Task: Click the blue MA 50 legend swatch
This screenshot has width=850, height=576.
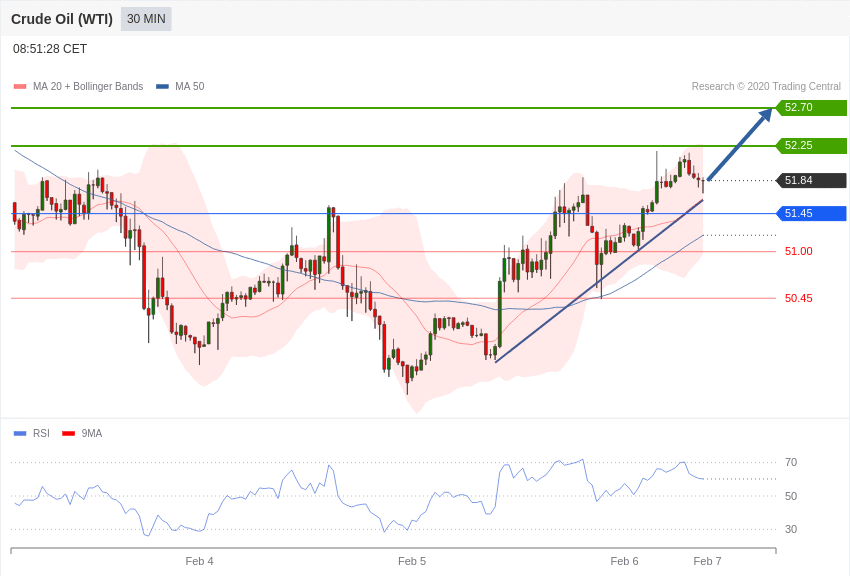Action: pos(162,87)
